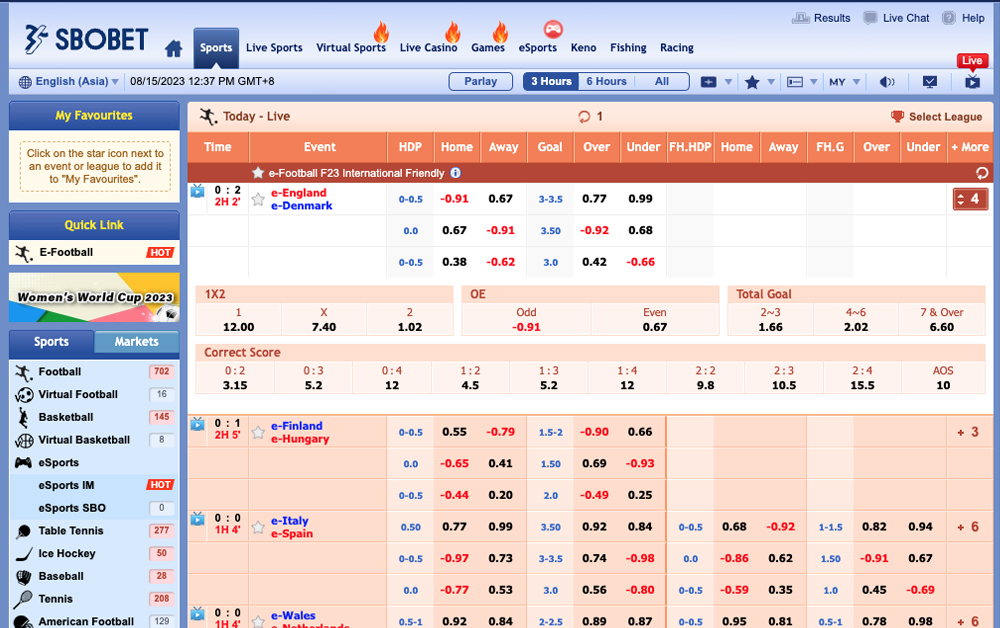Open the globe language icon
The image size is (1000, 628).
pyautogui.click(x=25, y=82)
